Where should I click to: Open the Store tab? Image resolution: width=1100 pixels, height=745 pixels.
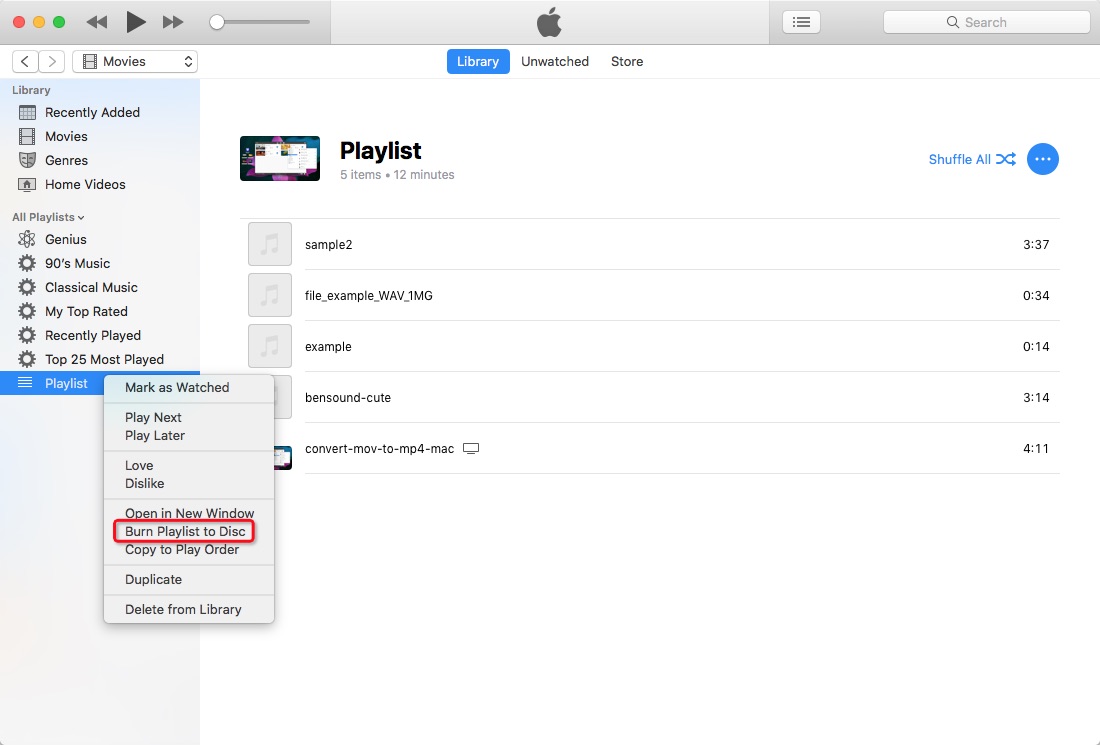pyautogui.click(x=627, y=61)
